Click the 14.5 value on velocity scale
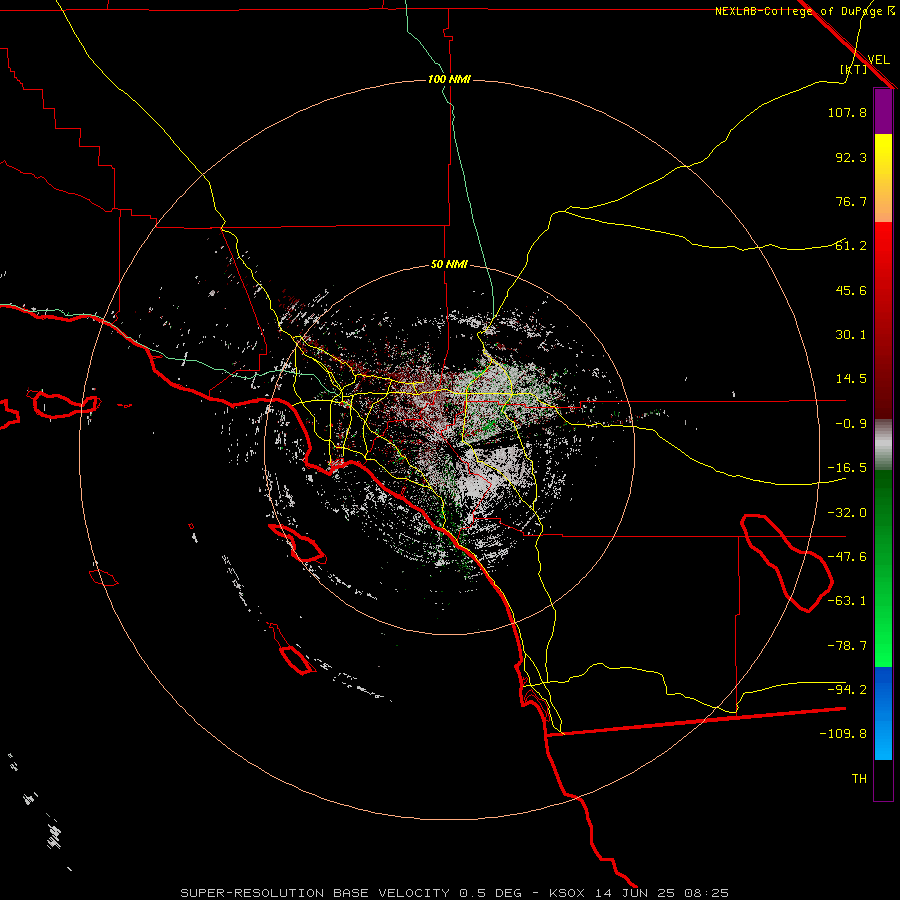The height and width of the screenshot is (900, 900). coord(851,379)
